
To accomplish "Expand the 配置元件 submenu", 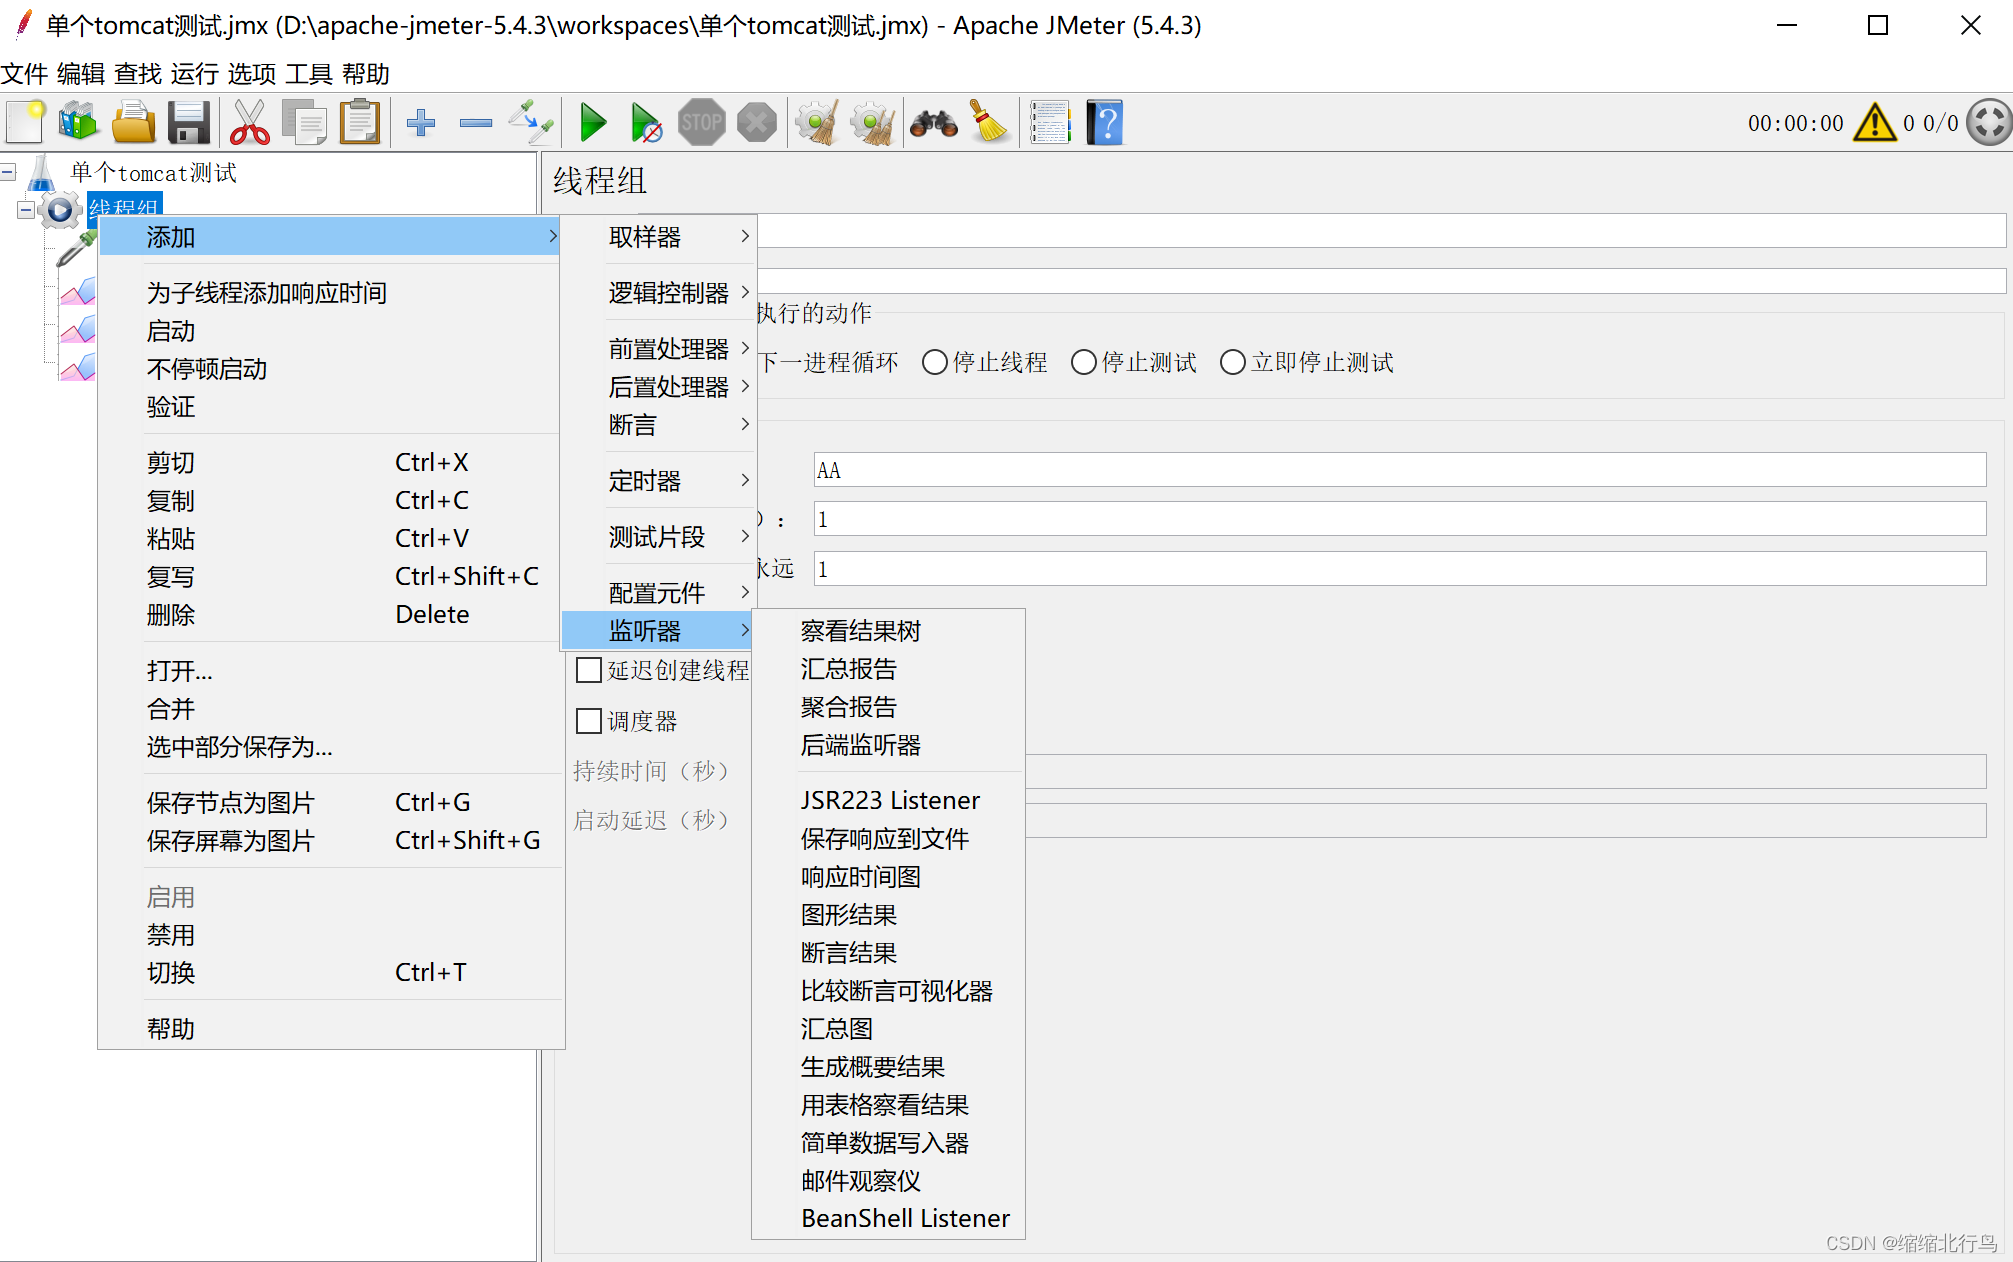I will click(x=660, y=593).
